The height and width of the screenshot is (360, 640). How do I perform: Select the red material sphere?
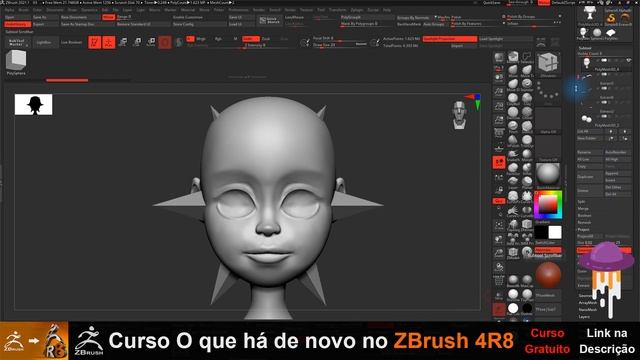pos(548,275)
